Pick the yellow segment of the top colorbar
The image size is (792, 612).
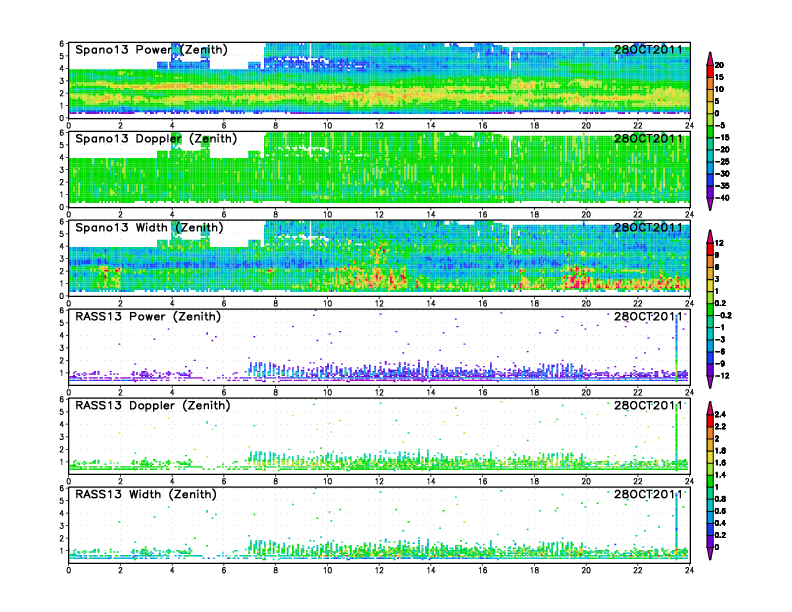pyautogui.click(x=710, y=108)
